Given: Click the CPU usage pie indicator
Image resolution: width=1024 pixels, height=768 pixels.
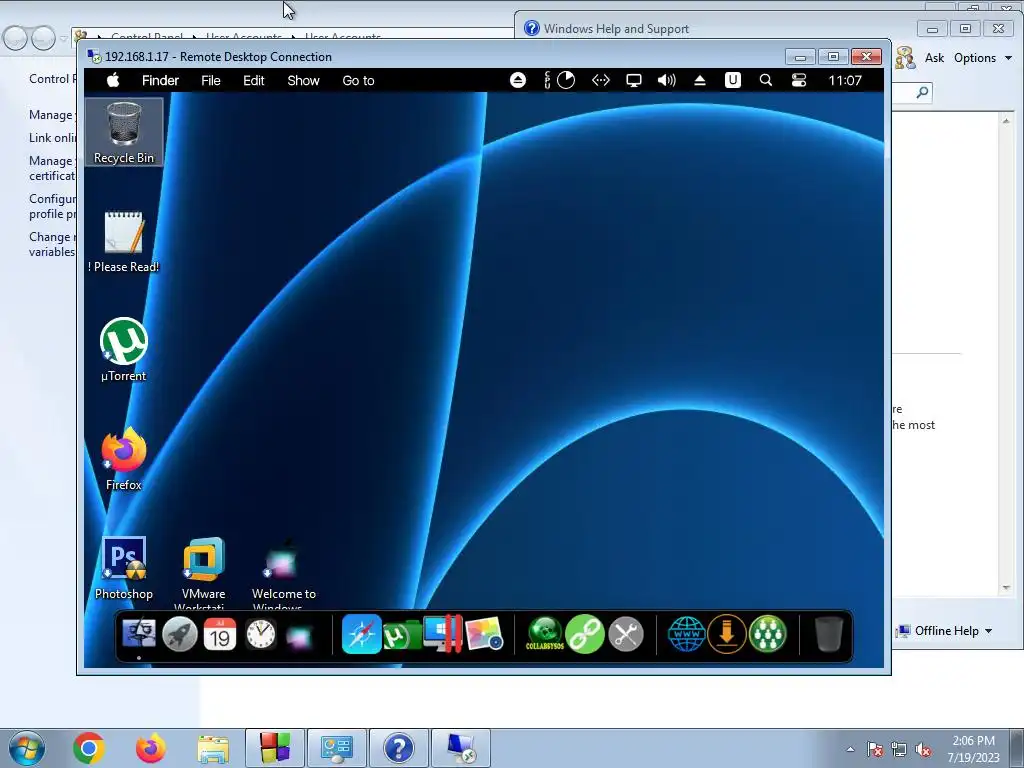Looking at the screenshot, I should click(566, 80).
